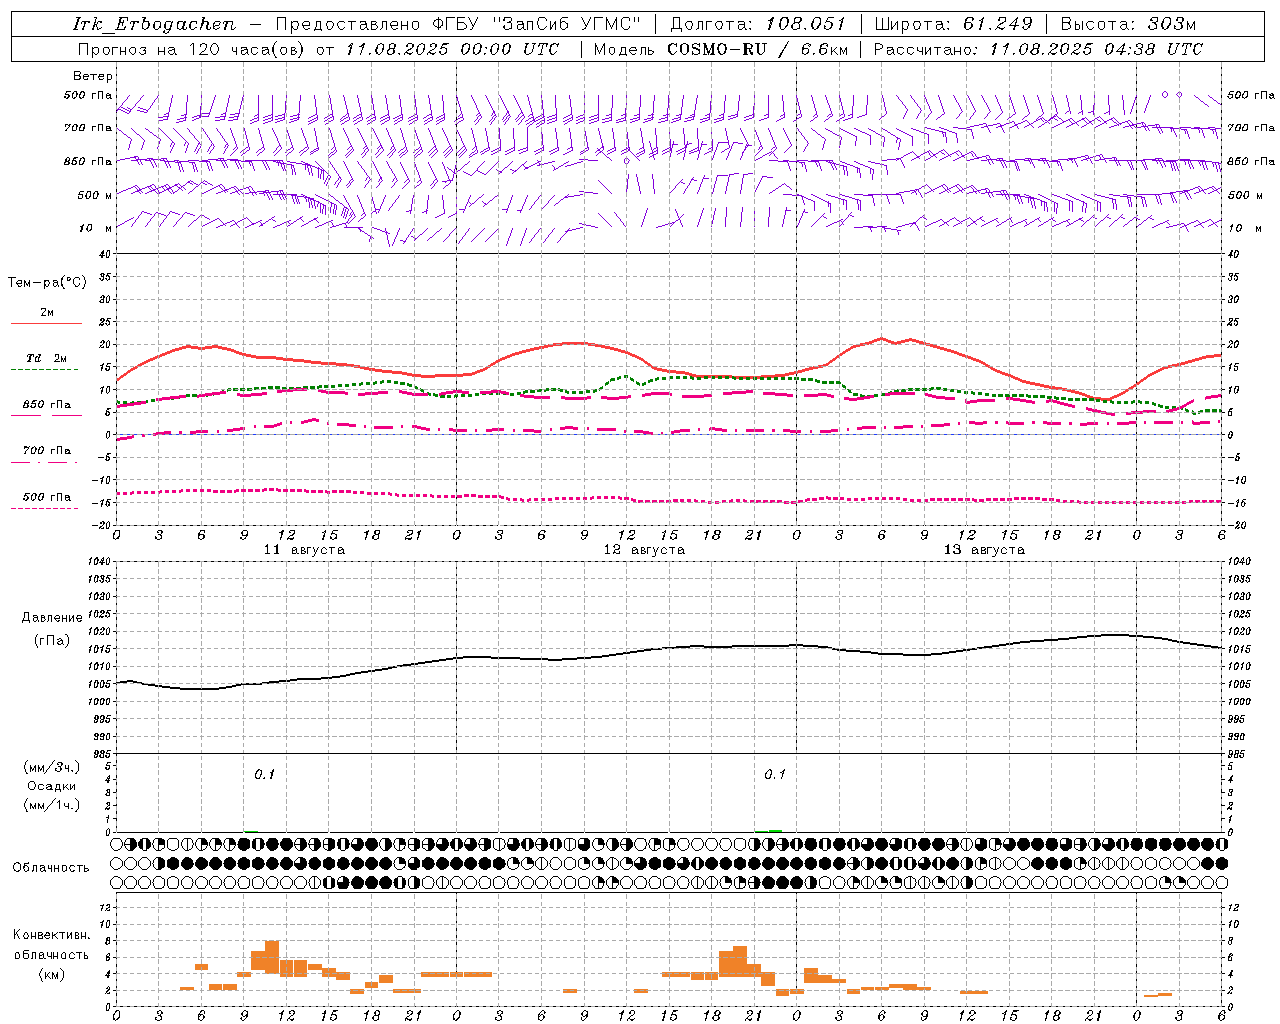Click the 'Ветер' wind panel label

coord(93,76)
